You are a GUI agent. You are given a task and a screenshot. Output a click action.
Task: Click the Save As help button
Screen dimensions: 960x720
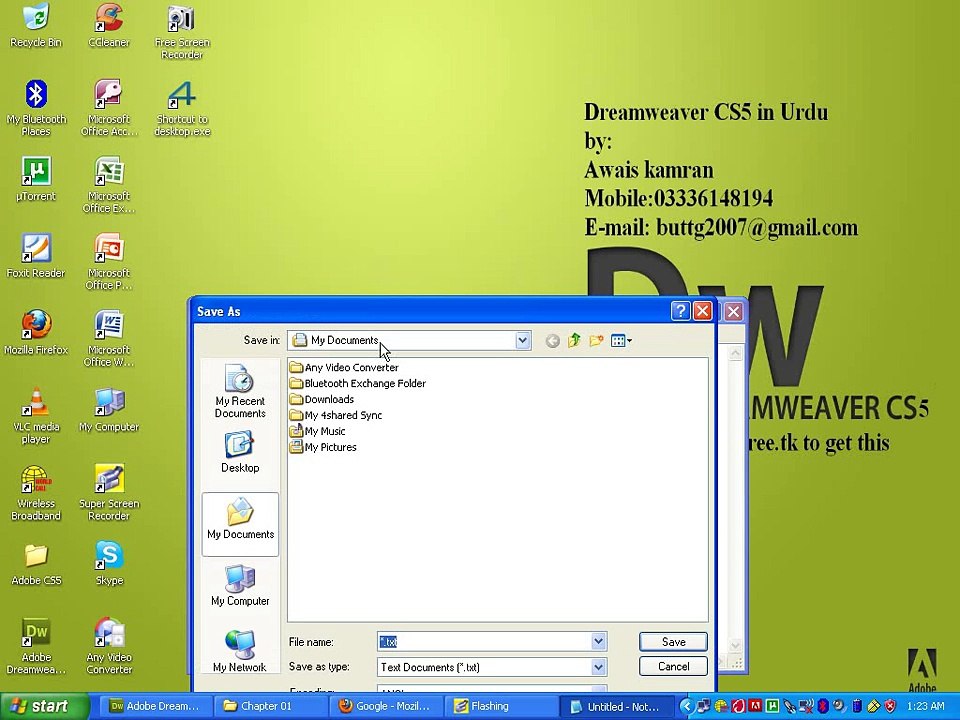tap(681, 311)
